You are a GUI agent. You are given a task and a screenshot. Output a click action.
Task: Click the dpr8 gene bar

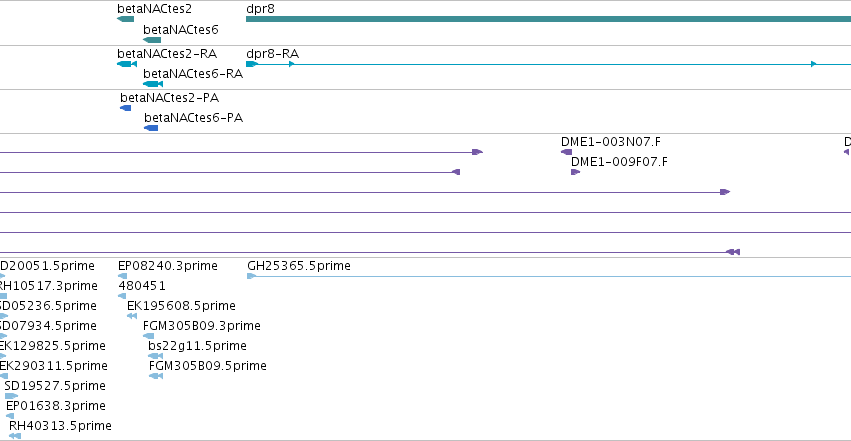pyautogui.click(x=548, y=19)
